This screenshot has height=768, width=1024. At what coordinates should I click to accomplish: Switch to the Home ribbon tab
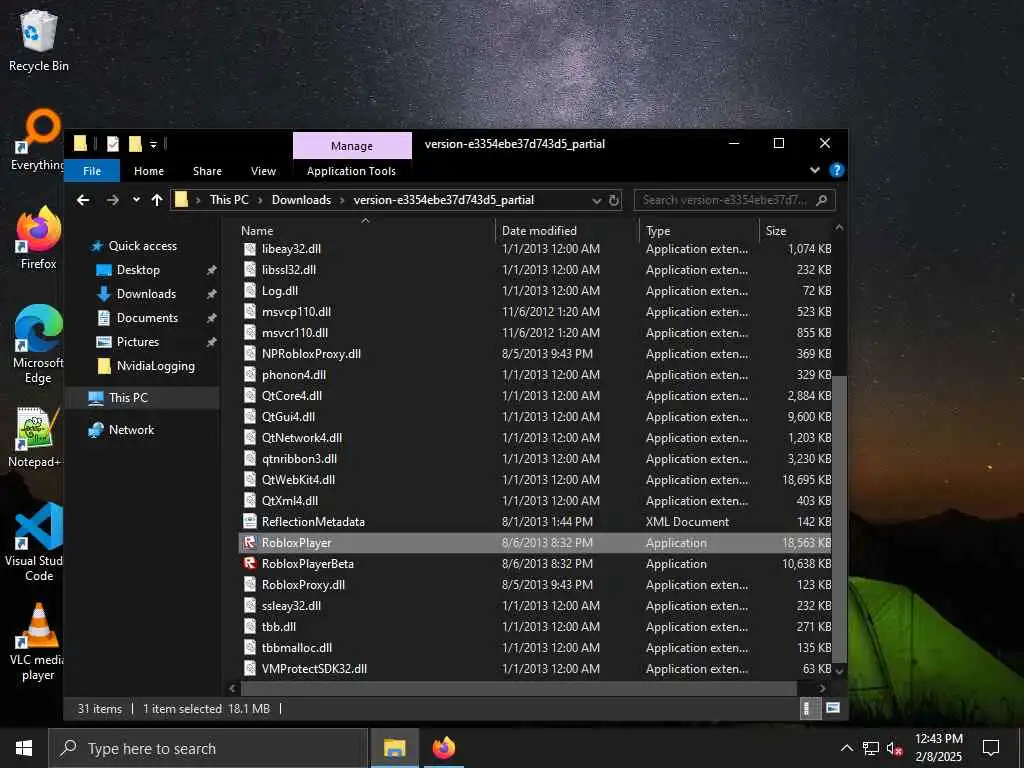(x=149, y=170)
